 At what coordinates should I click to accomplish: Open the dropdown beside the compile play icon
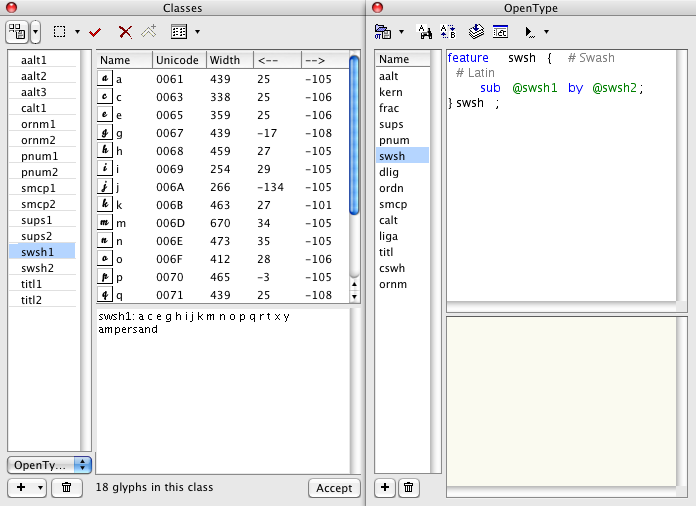point(546,32)
